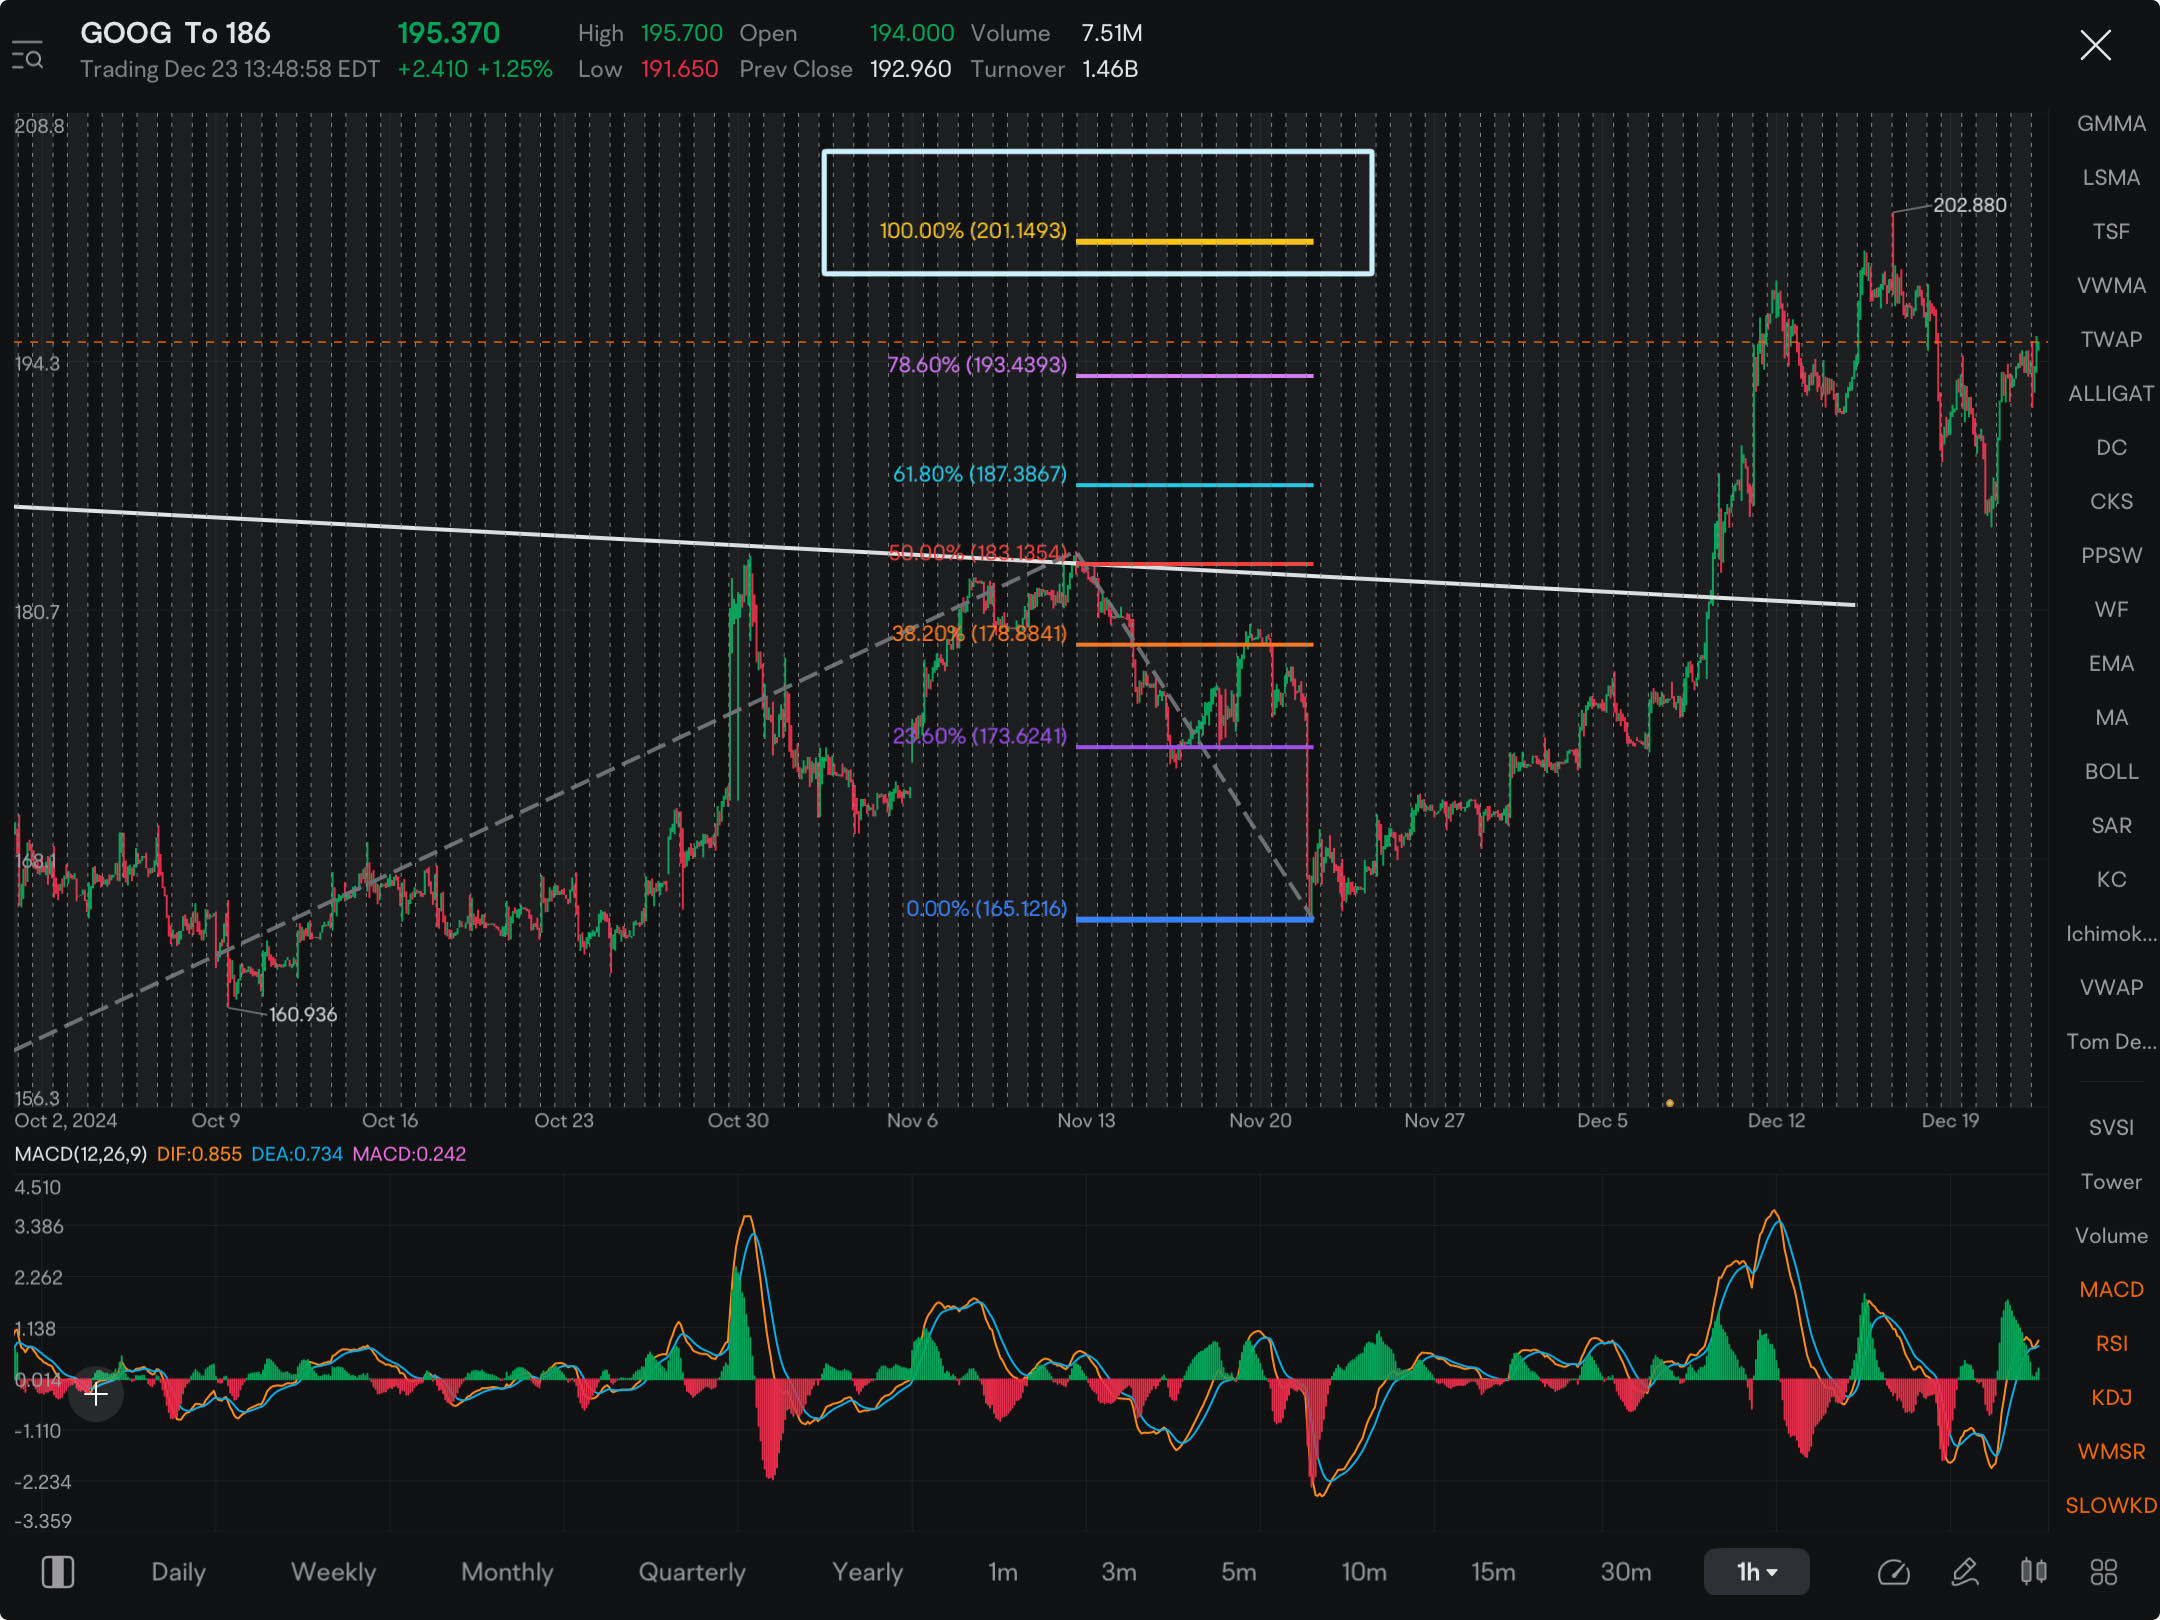Screen dimensions: 2160x1620
Task: Toggle the split panel layout icon
Action: click(57, 1572)
